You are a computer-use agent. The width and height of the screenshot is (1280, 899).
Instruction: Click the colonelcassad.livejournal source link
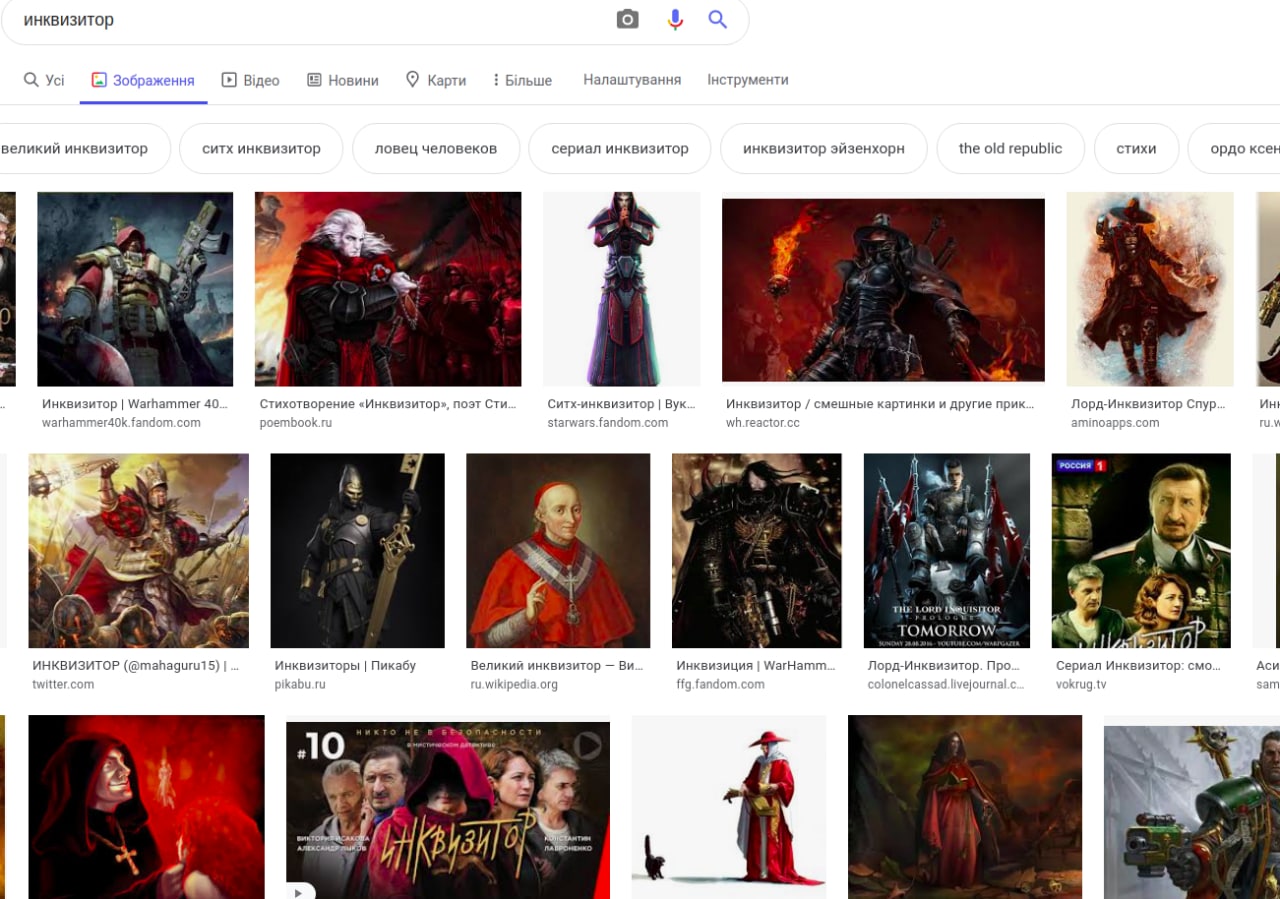[946, 684]
